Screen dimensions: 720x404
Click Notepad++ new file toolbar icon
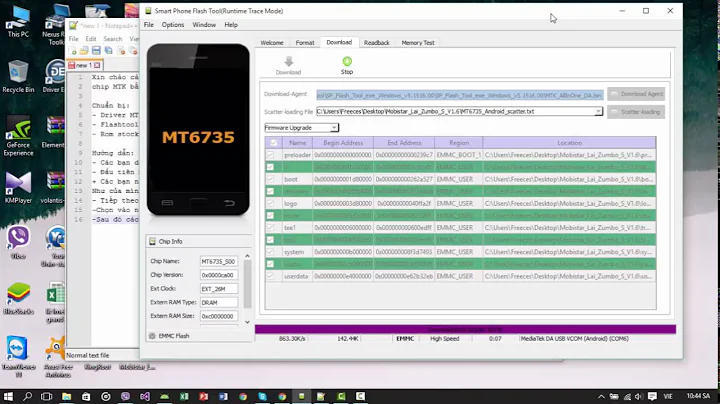(73, 50)
